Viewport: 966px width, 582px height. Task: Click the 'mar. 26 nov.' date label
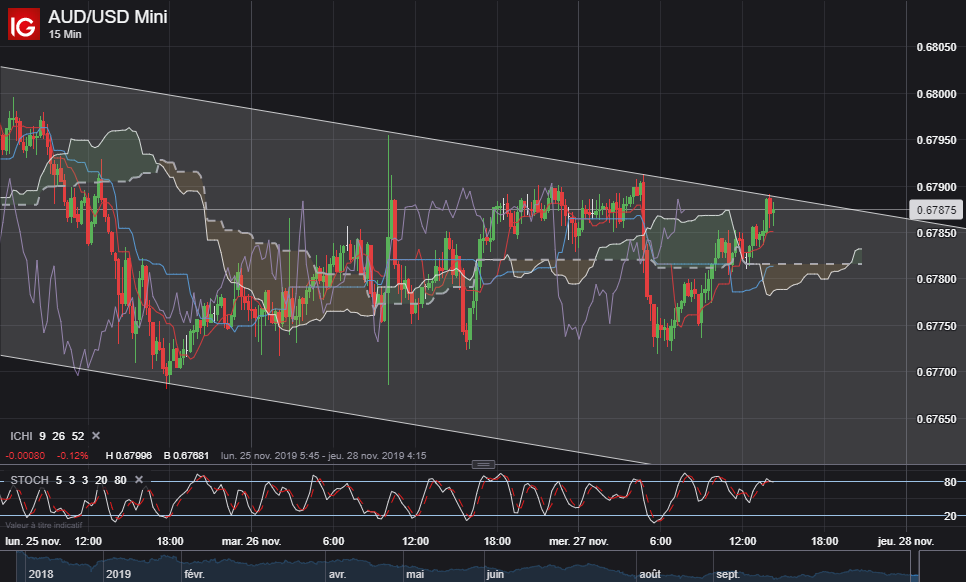tap(251, 541)
